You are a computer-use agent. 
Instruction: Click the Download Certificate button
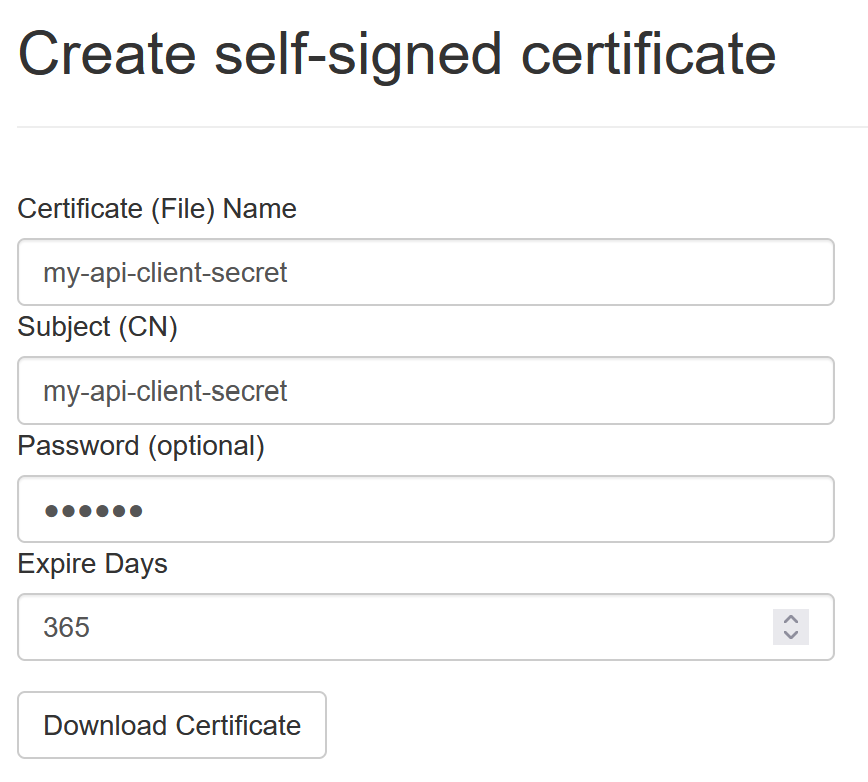[172, 725]
